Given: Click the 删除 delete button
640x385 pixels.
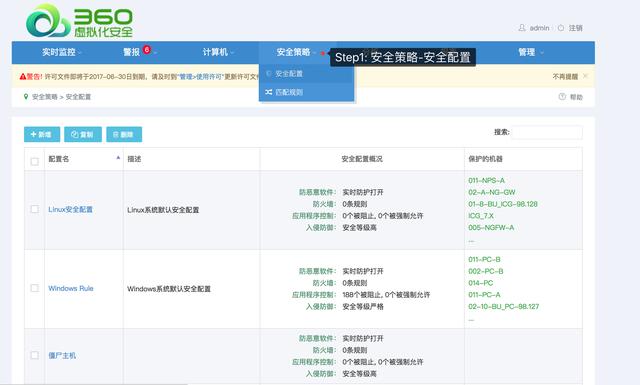Looking at the screenshot, I should coord(124,134).
